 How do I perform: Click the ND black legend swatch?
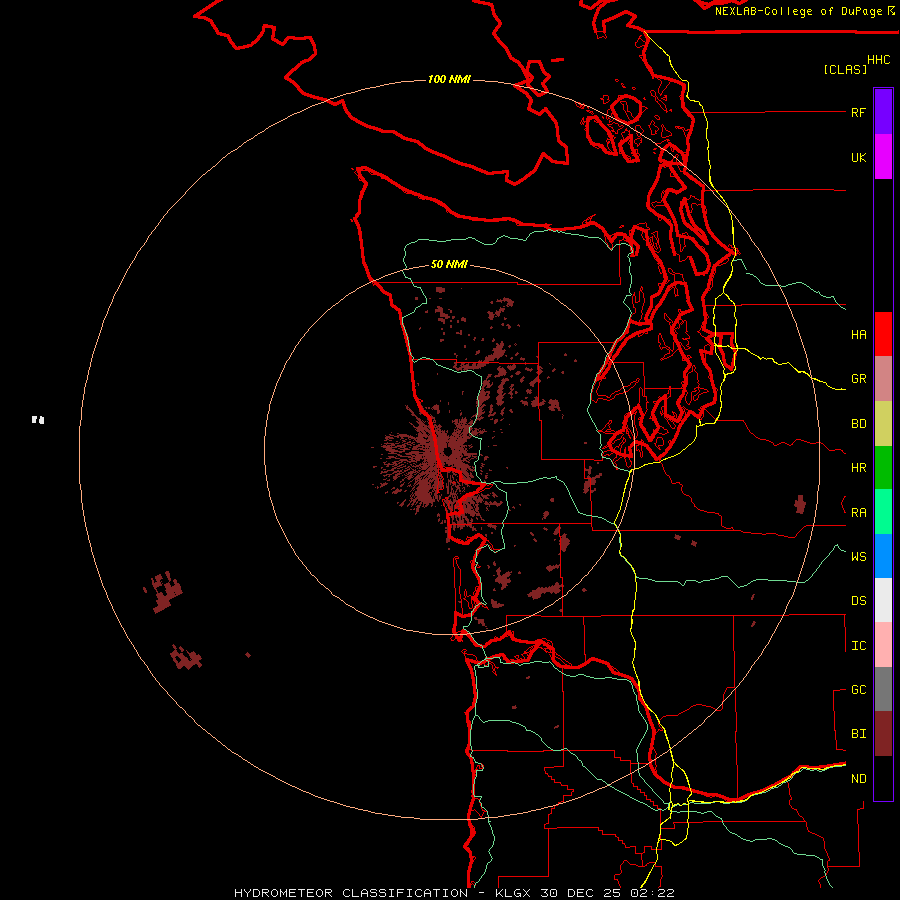click(x=883, y=778)
